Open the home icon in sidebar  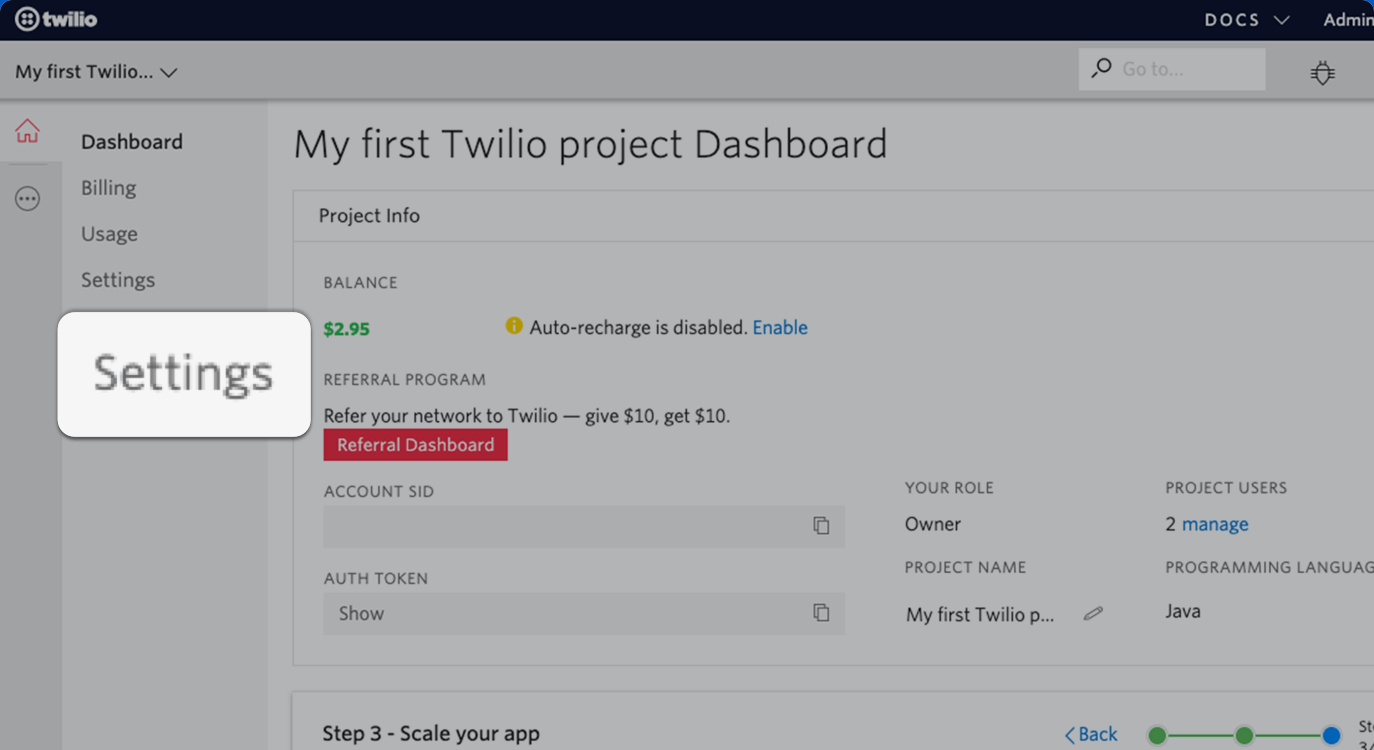click(27, 131)
